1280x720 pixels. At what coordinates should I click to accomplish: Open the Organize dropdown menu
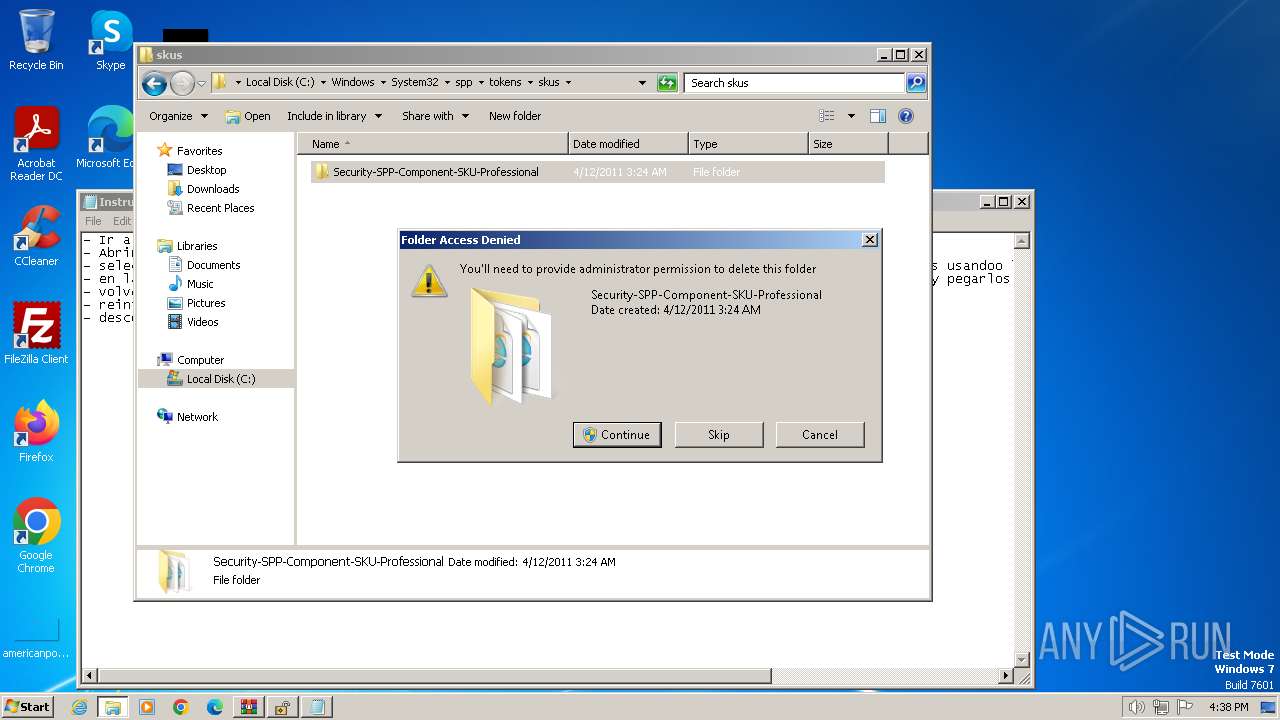pyautogui.click(x=178, y=116)
